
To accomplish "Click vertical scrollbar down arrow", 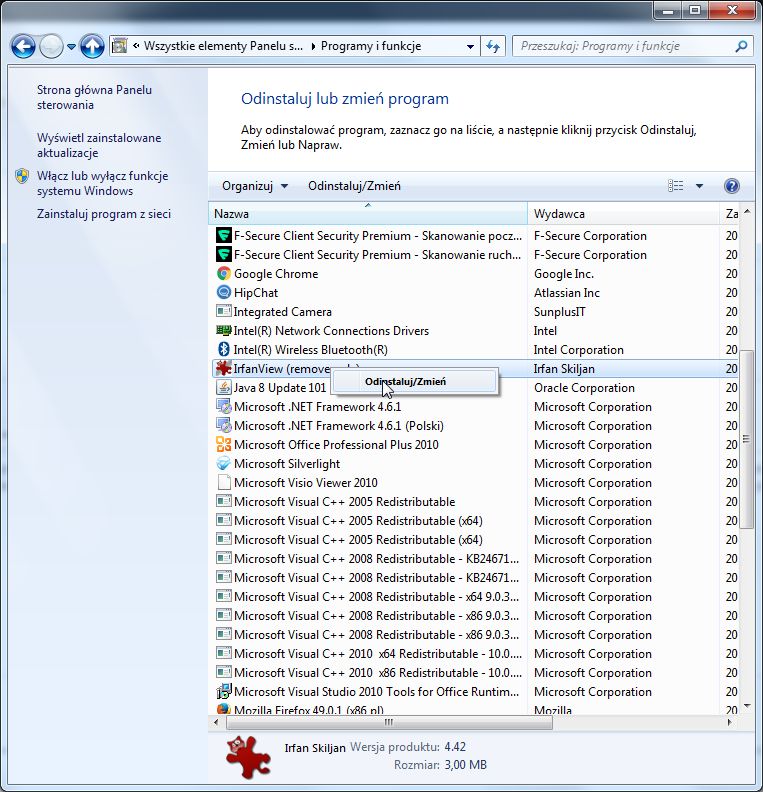I will point(747,706).
